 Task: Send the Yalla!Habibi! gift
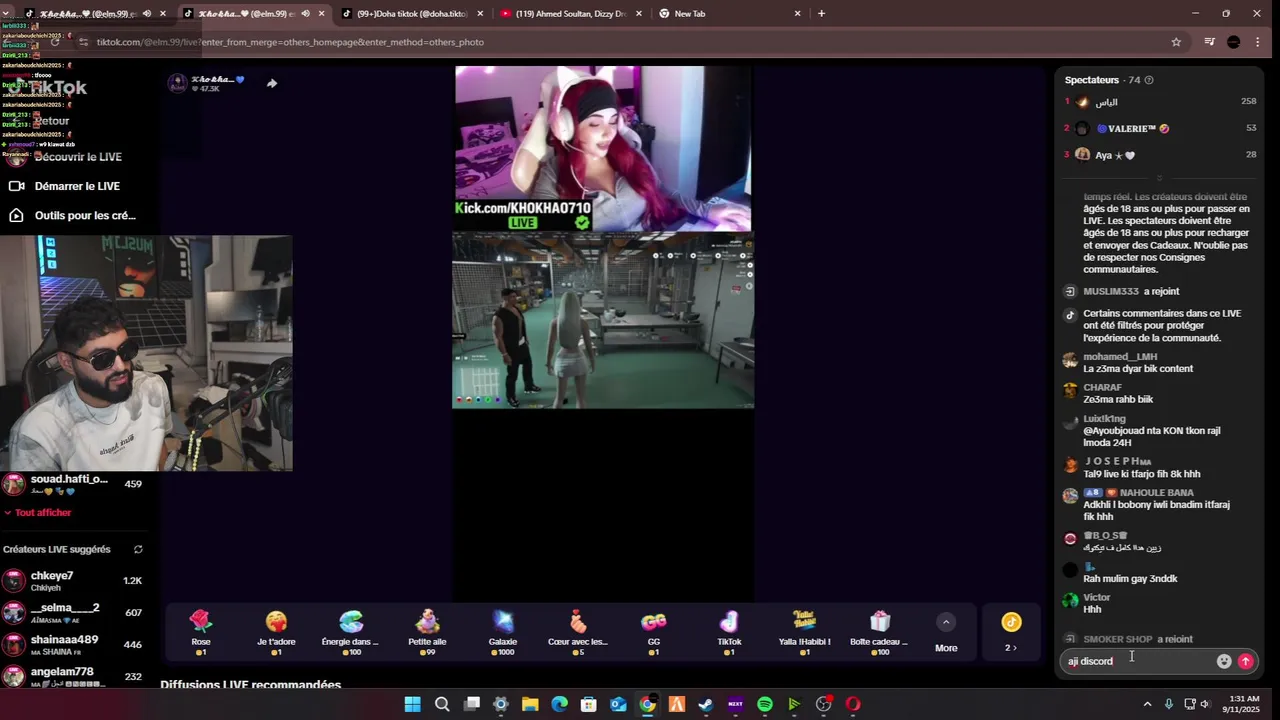804,633
